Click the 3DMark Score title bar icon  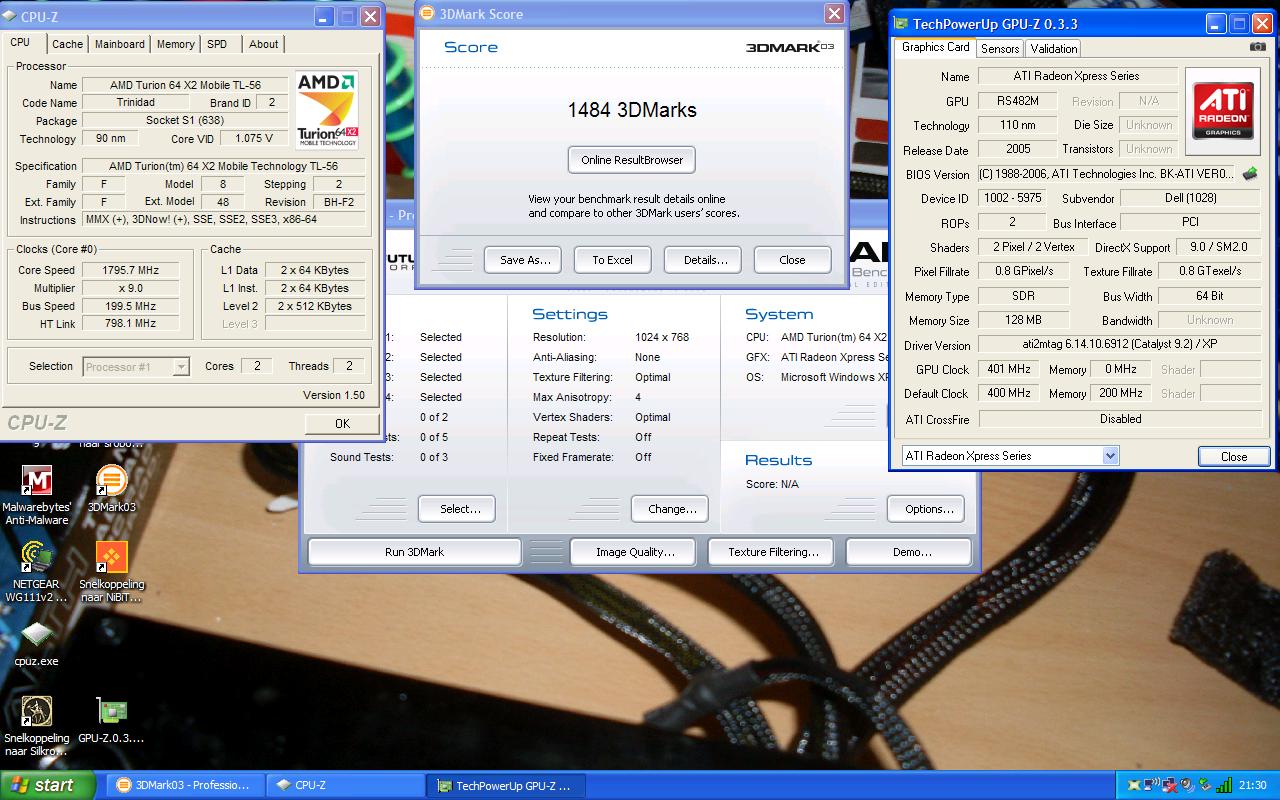coord(427,14)
